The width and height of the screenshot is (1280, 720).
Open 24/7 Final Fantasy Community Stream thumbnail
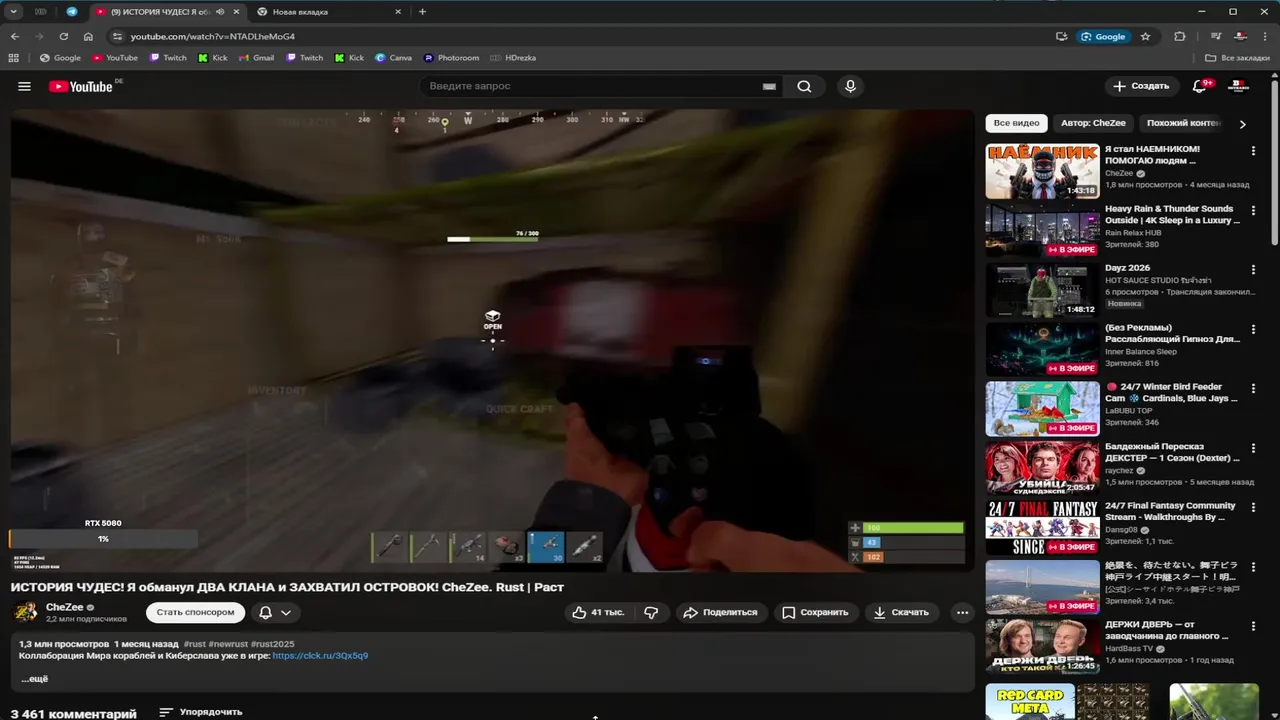[1042, 528]
